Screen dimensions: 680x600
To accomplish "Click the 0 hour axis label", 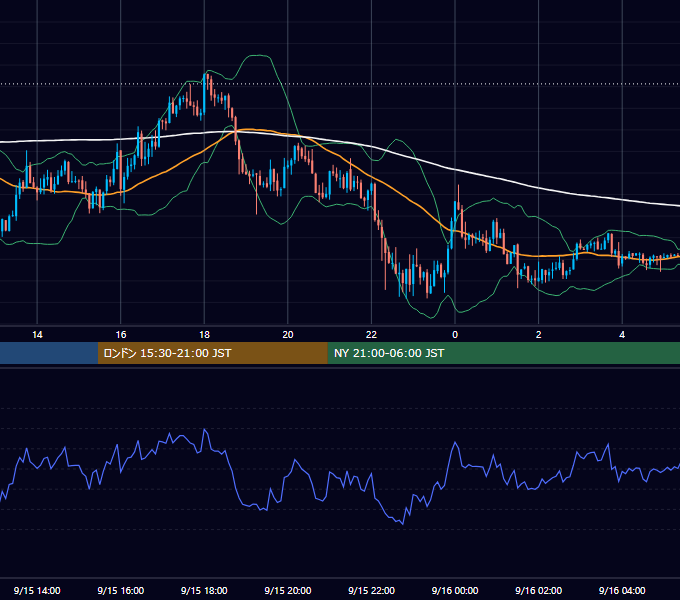I will (x=455, y=335).
